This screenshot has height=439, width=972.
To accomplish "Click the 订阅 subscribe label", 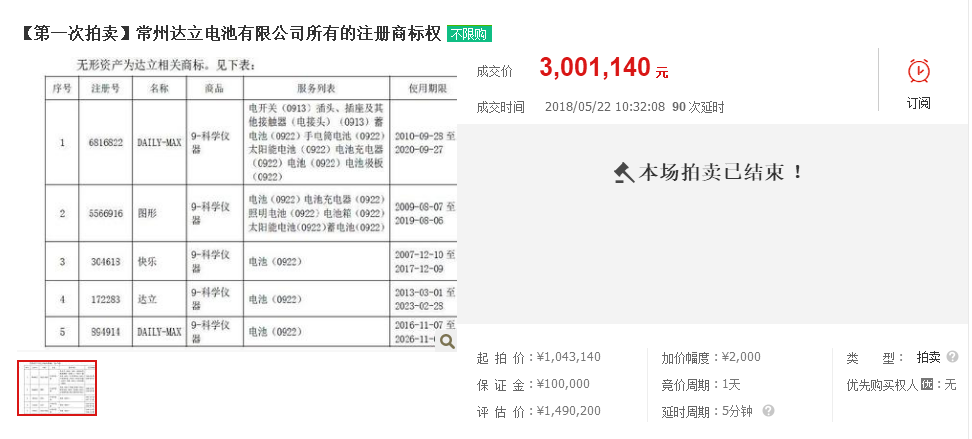I will [918, 103].
